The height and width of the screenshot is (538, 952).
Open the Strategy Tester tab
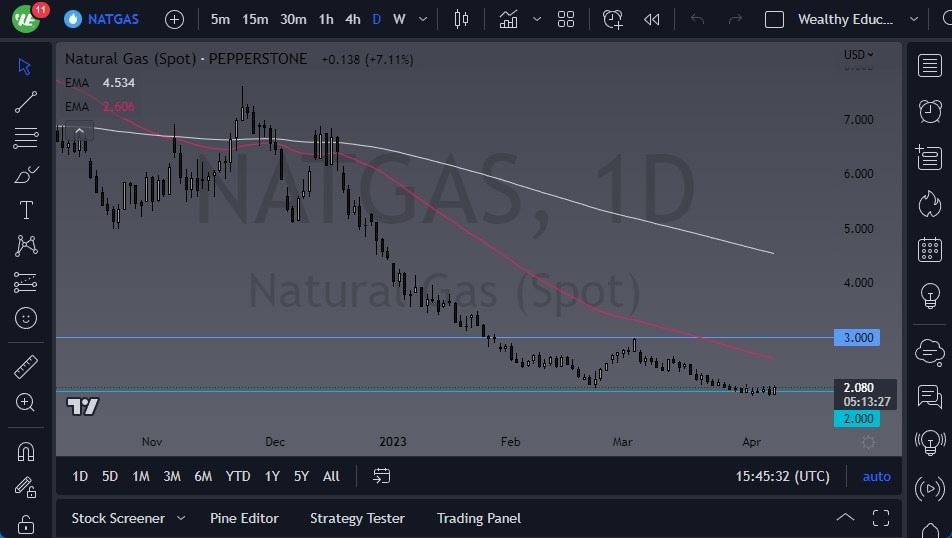click(357, 518)
